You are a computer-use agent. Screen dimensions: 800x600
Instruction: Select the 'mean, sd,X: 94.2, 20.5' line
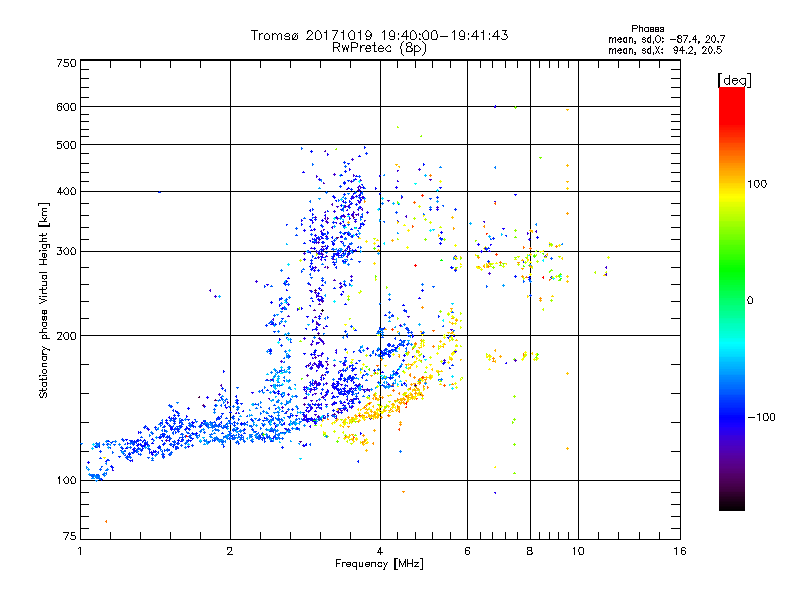click(665, 50)
